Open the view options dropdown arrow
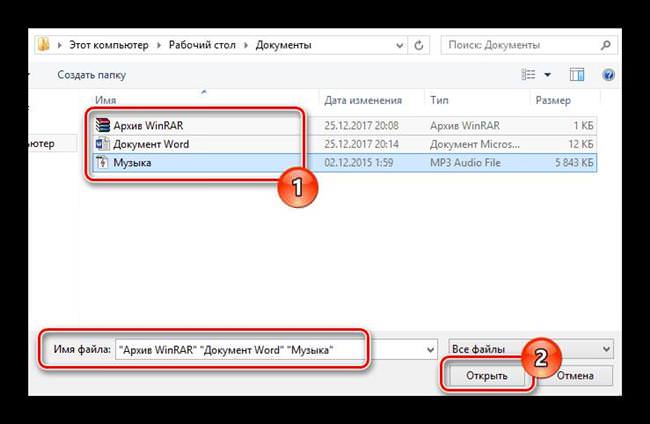650x424 pixels. (x=548, y=75)
